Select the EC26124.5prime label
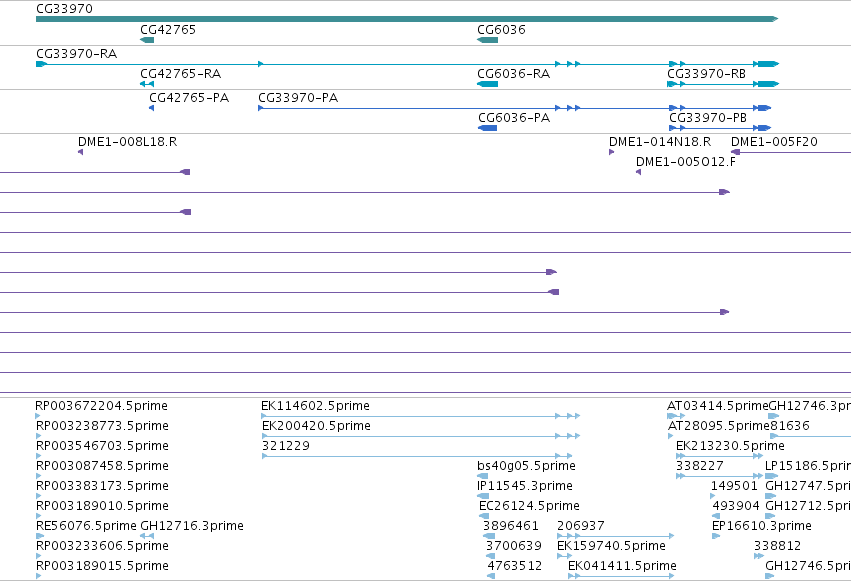The height and width of the screenshot is (581, 851). pos(529,507)
